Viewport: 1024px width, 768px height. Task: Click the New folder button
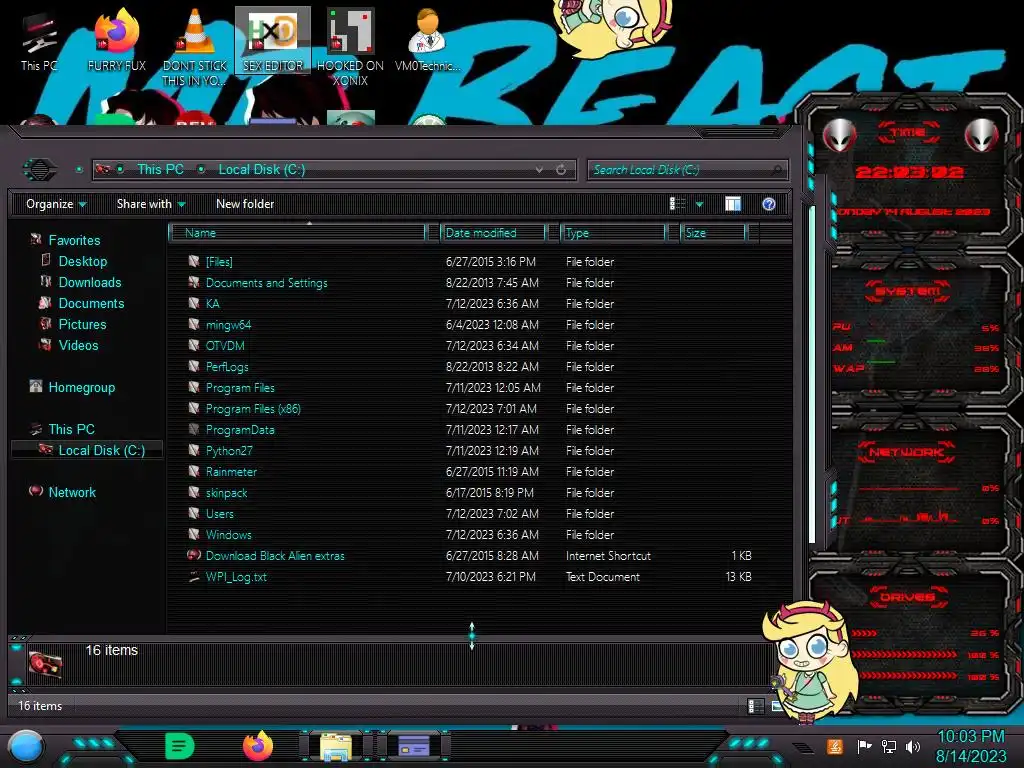point(245,204)
